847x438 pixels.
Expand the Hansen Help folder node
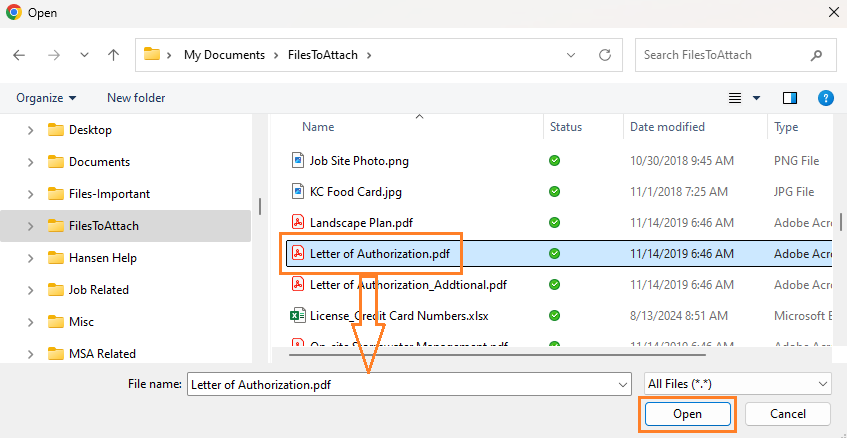(30, 258)
